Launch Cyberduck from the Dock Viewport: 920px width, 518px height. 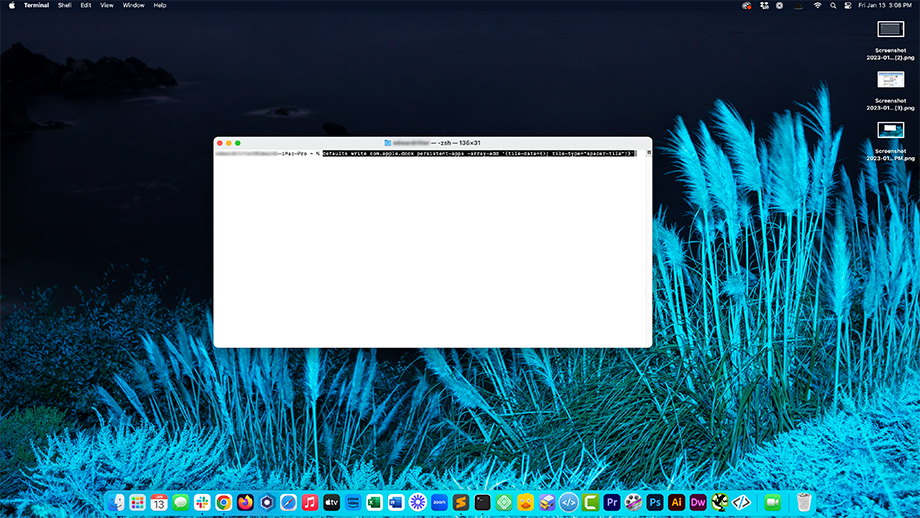525,502
